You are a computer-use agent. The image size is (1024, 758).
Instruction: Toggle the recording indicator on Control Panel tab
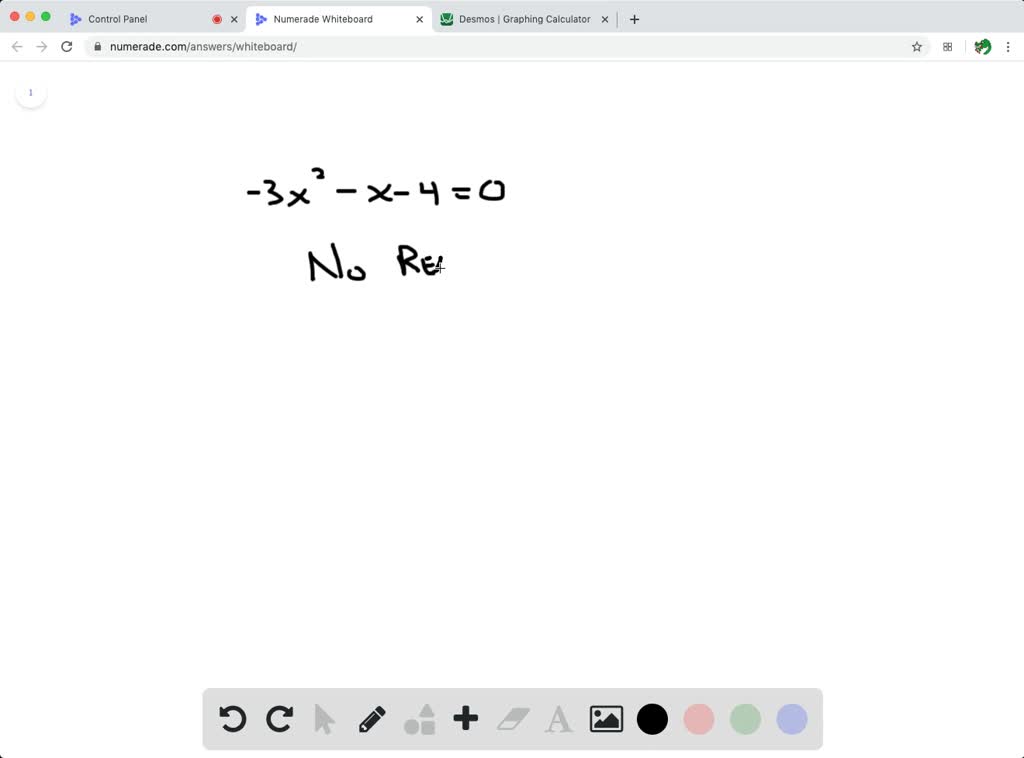217,18
